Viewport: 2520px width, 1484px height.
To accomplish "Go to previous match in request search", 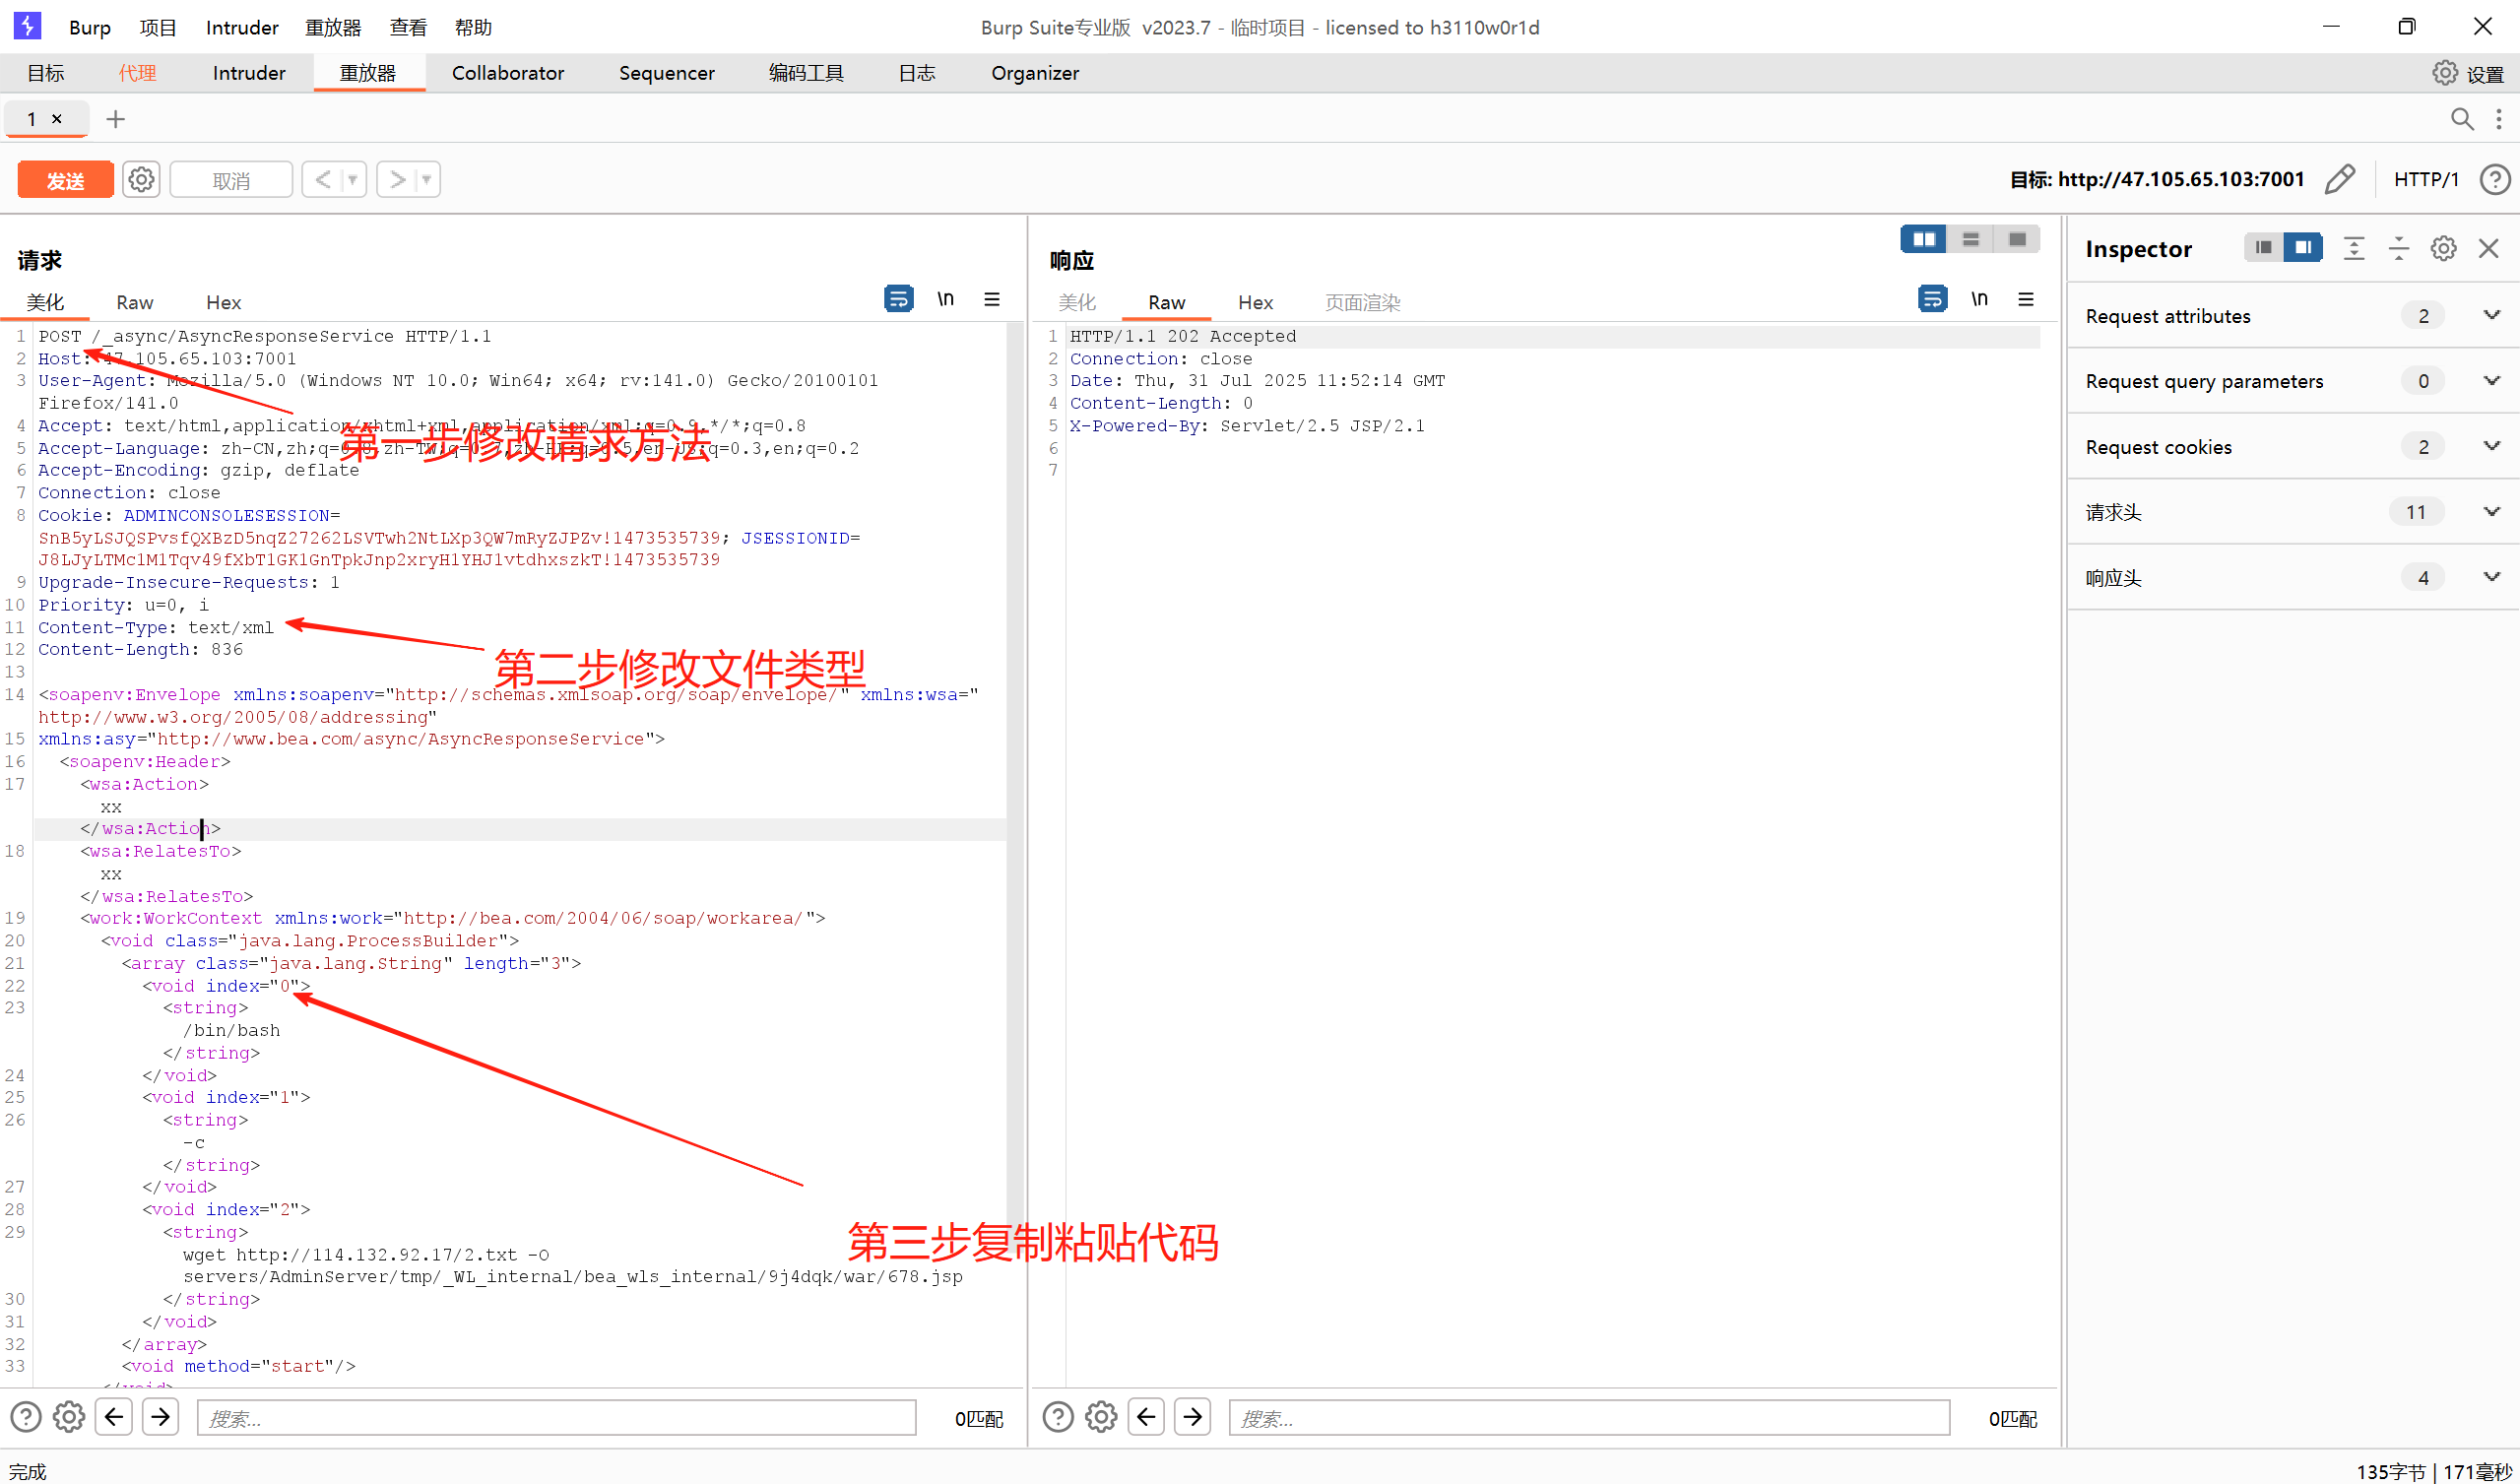I will tap(114, 1417).
